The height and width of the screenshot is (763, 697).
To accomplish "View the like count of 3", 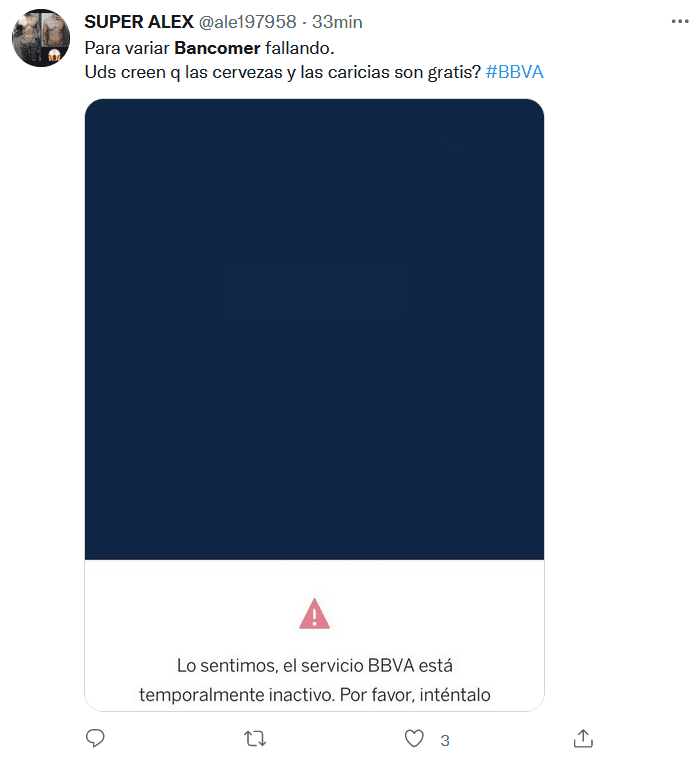I will click(445, 740).
